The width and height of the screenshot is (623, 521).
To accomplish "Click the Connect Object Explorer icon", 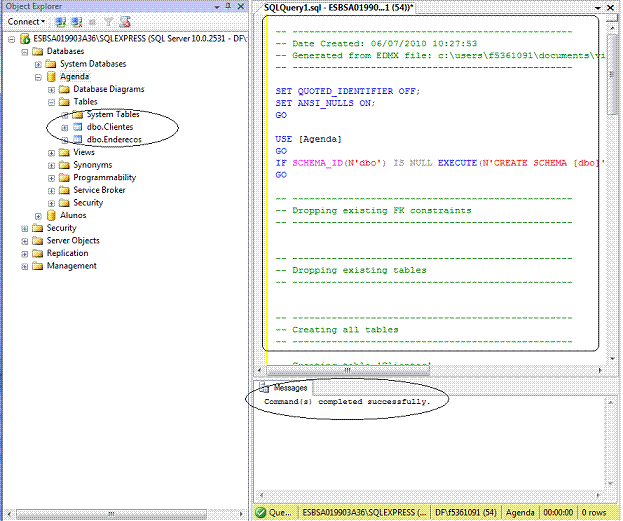I will 60,22.
